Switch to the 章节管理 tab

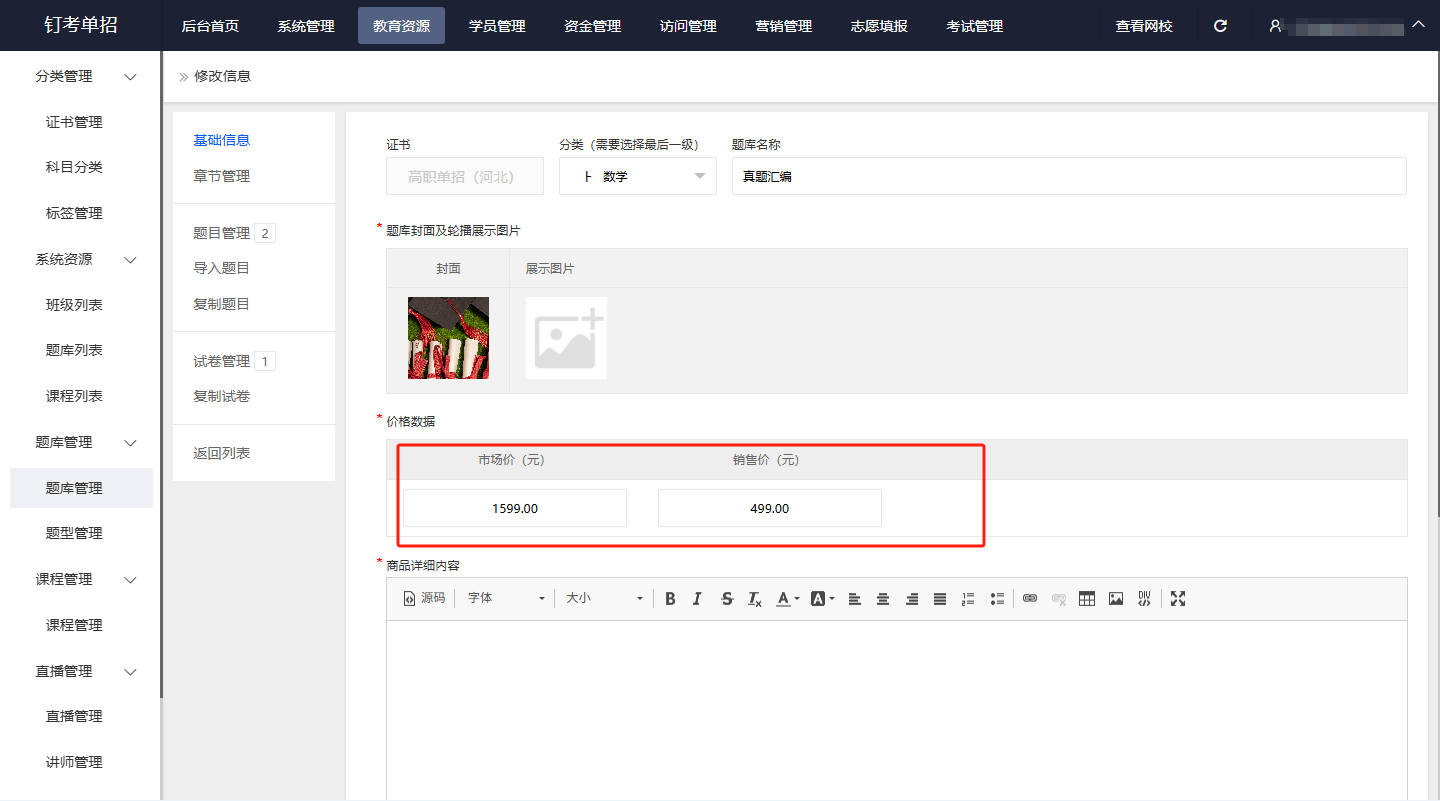click(x=222, y=176)
